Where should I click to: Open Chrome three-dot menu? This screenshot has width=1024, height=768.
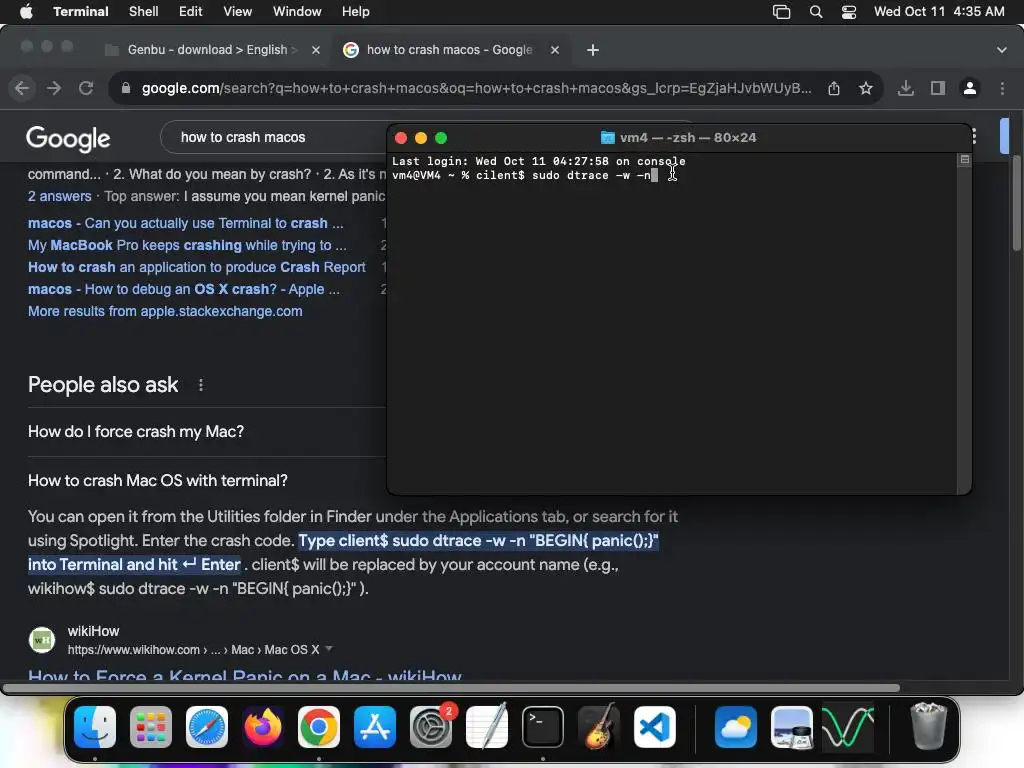(x=1002, y=88)
